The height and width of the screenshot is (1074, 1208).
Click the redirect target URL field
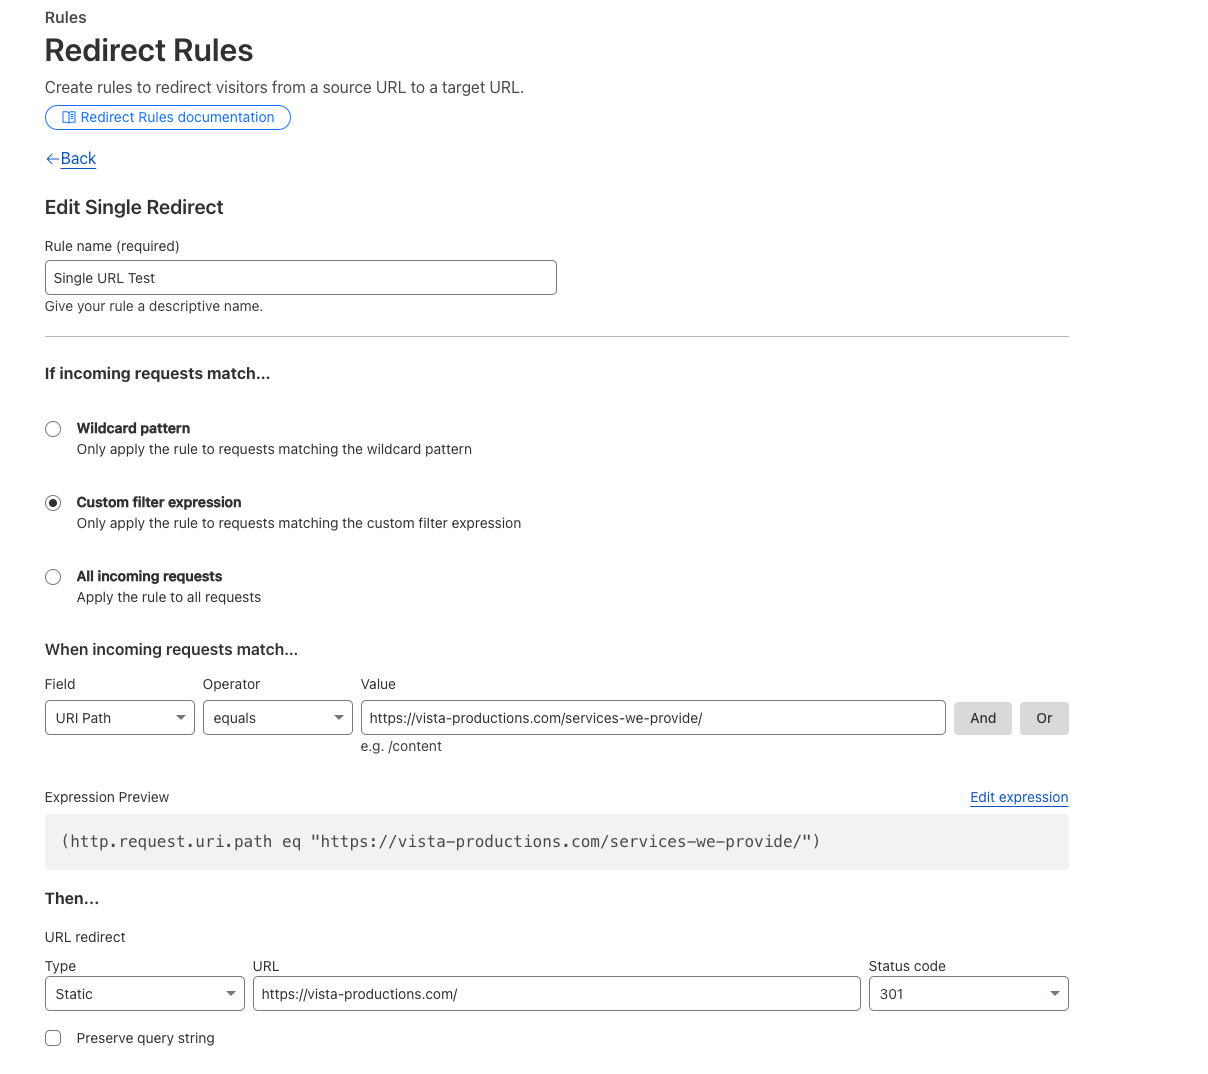pyautogui.click(x=556, y=994)
